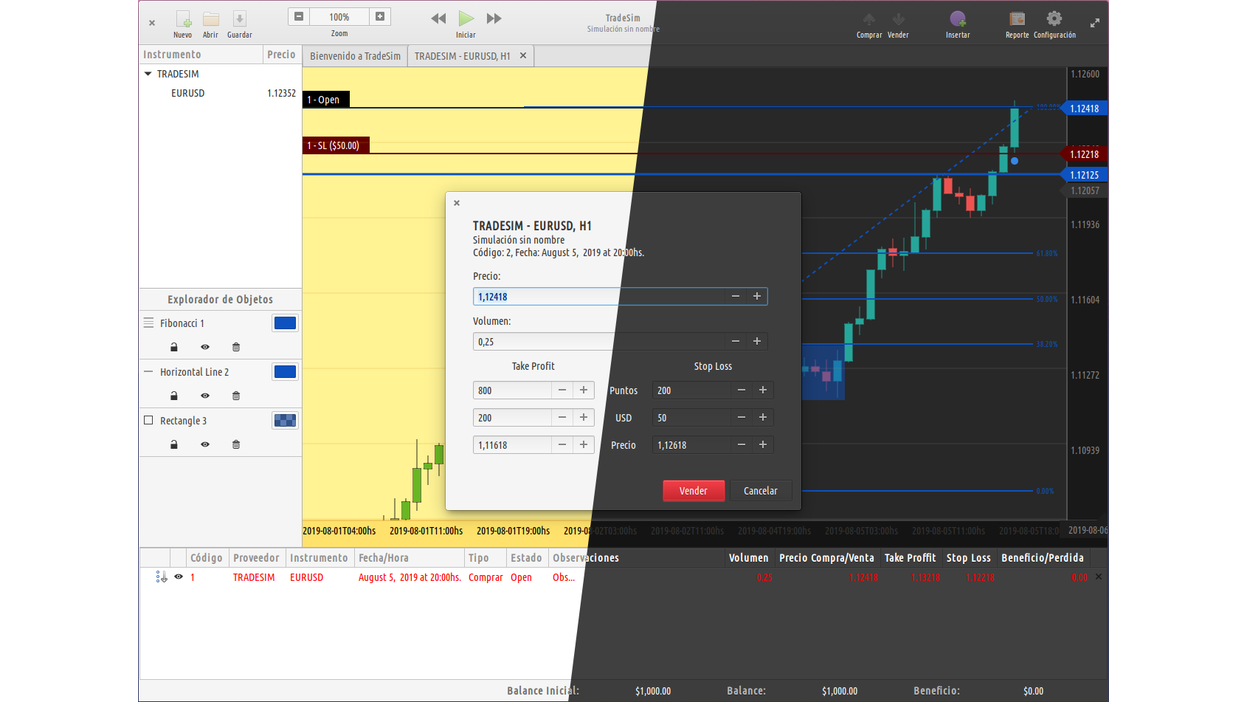Hide the Horizontal Line 2 object
The width and height of the screenshot is (1248, 702).
(x=205, y=396)
